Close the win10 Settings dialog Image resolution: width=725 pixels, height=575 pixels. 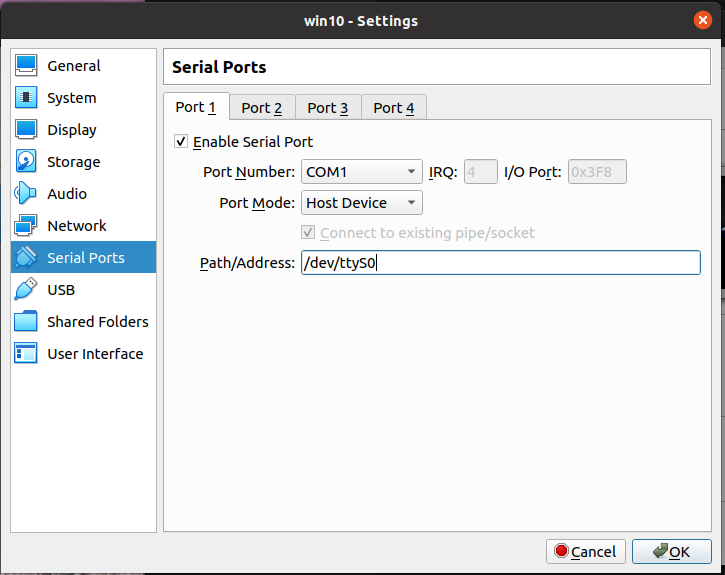(702, 20)
